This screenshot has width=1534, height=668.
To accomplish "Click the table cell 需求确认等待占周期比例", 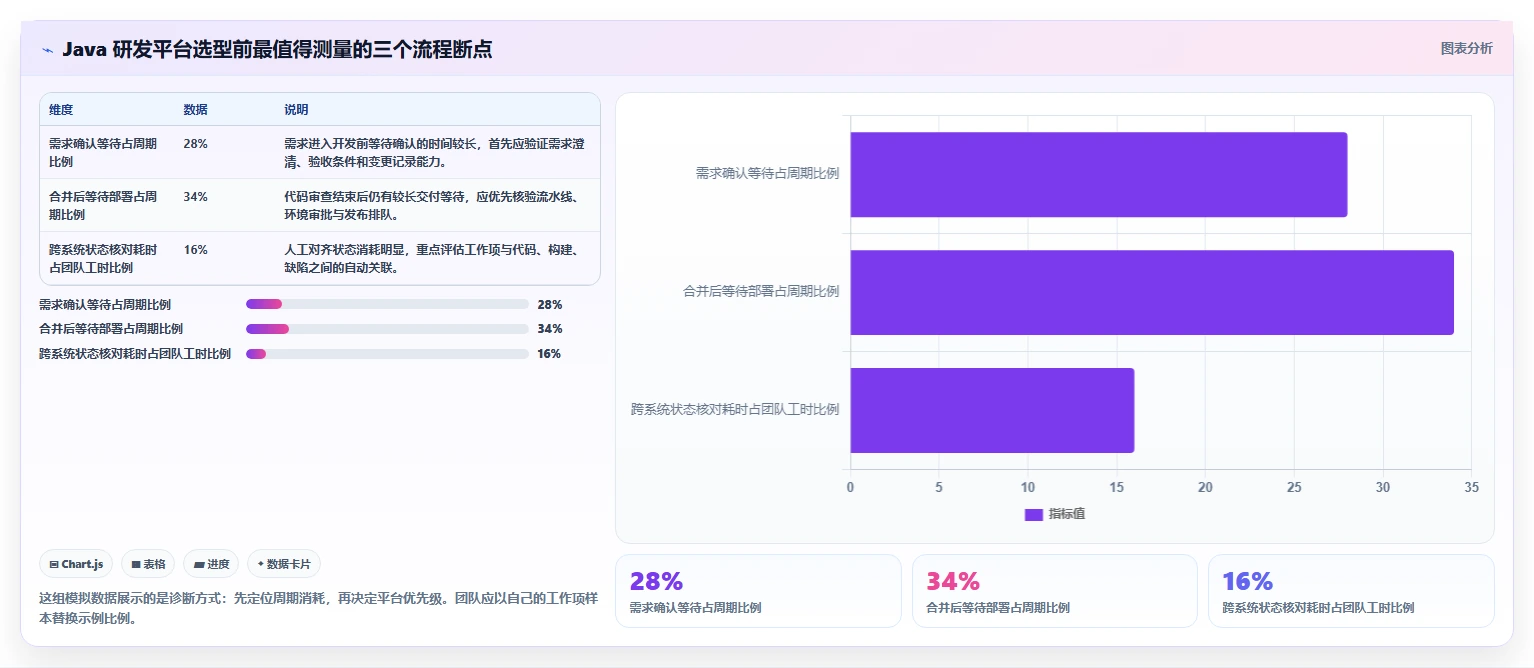I will point(103,152).
